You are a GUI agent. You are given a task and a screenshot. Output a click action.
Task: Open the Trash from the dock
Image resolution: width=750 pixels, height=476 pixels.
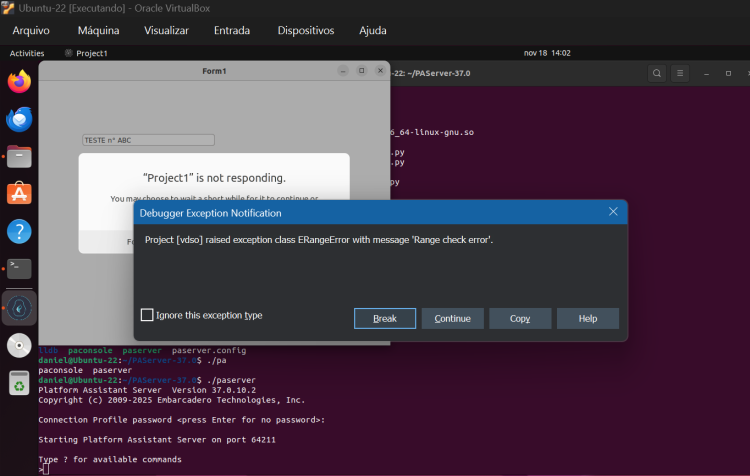click(19, 383)
